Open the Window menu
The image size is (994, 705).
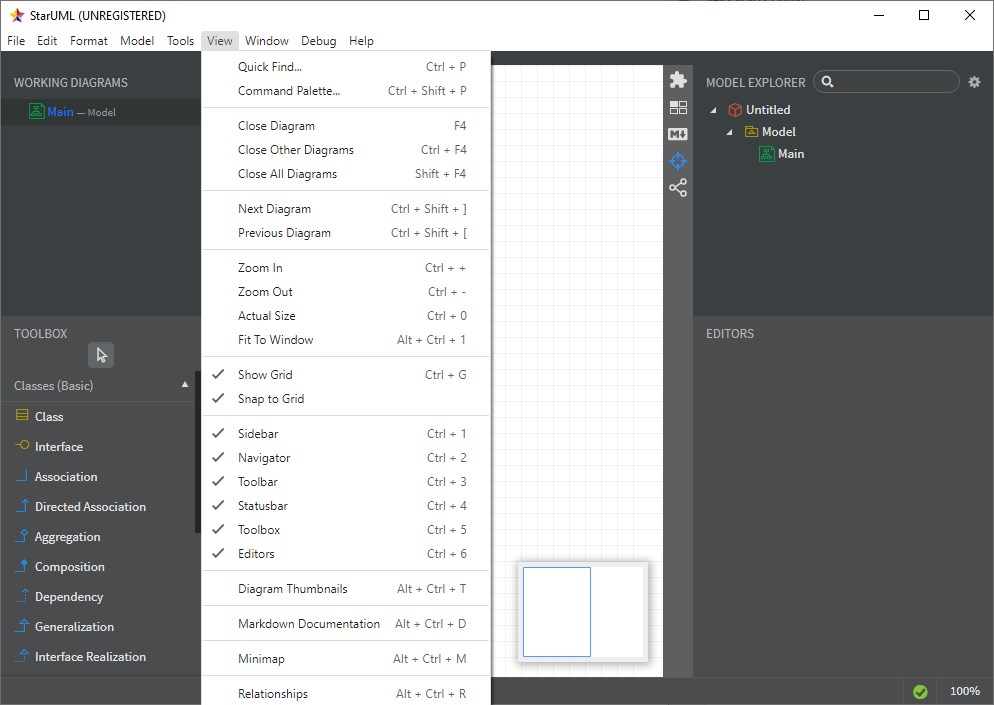(x=267, y=41)
